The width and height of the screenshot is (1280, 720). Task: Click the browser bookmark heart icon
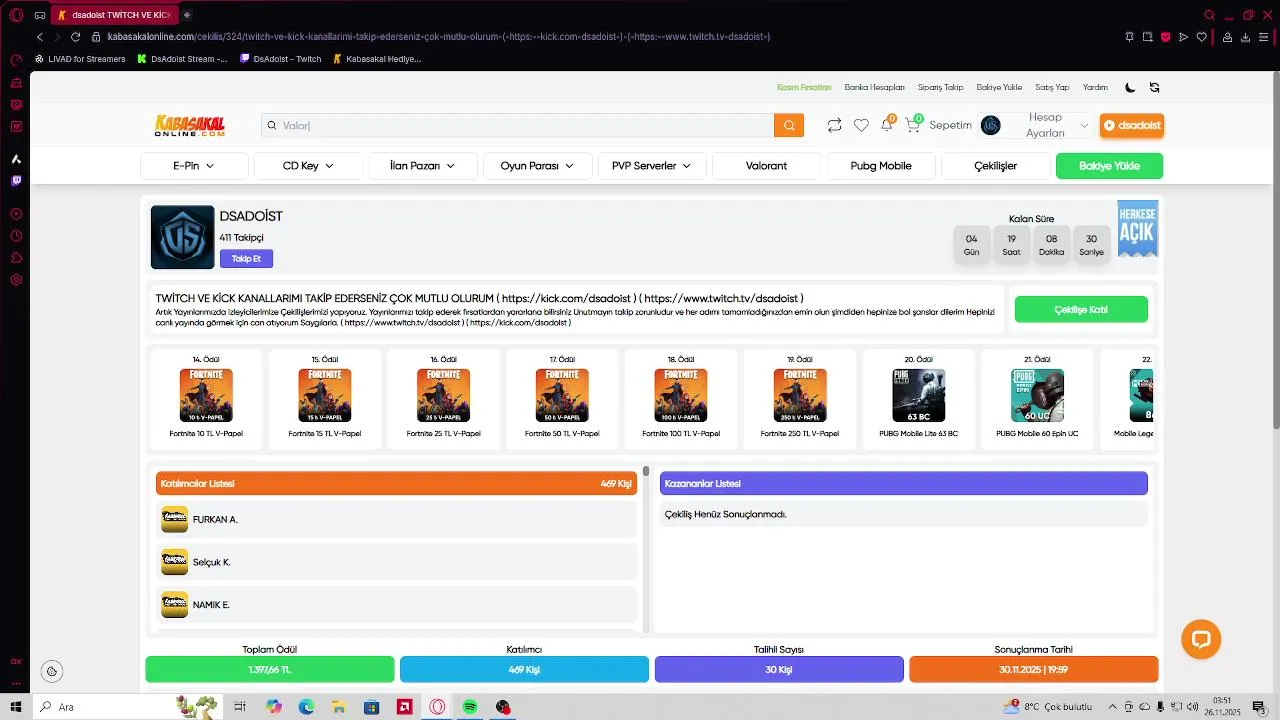1202,37
